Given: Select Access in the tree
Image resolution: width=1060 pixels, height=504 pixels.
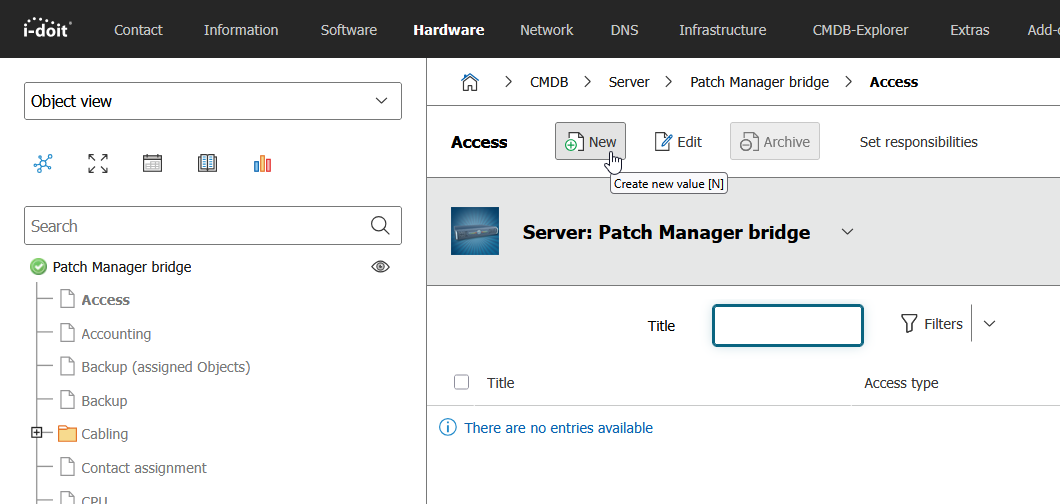Looking at the screenshot, I should click(105, 300).
